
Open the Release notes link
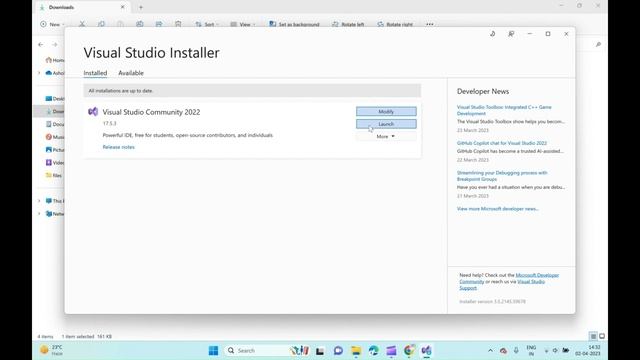point(118,147)
